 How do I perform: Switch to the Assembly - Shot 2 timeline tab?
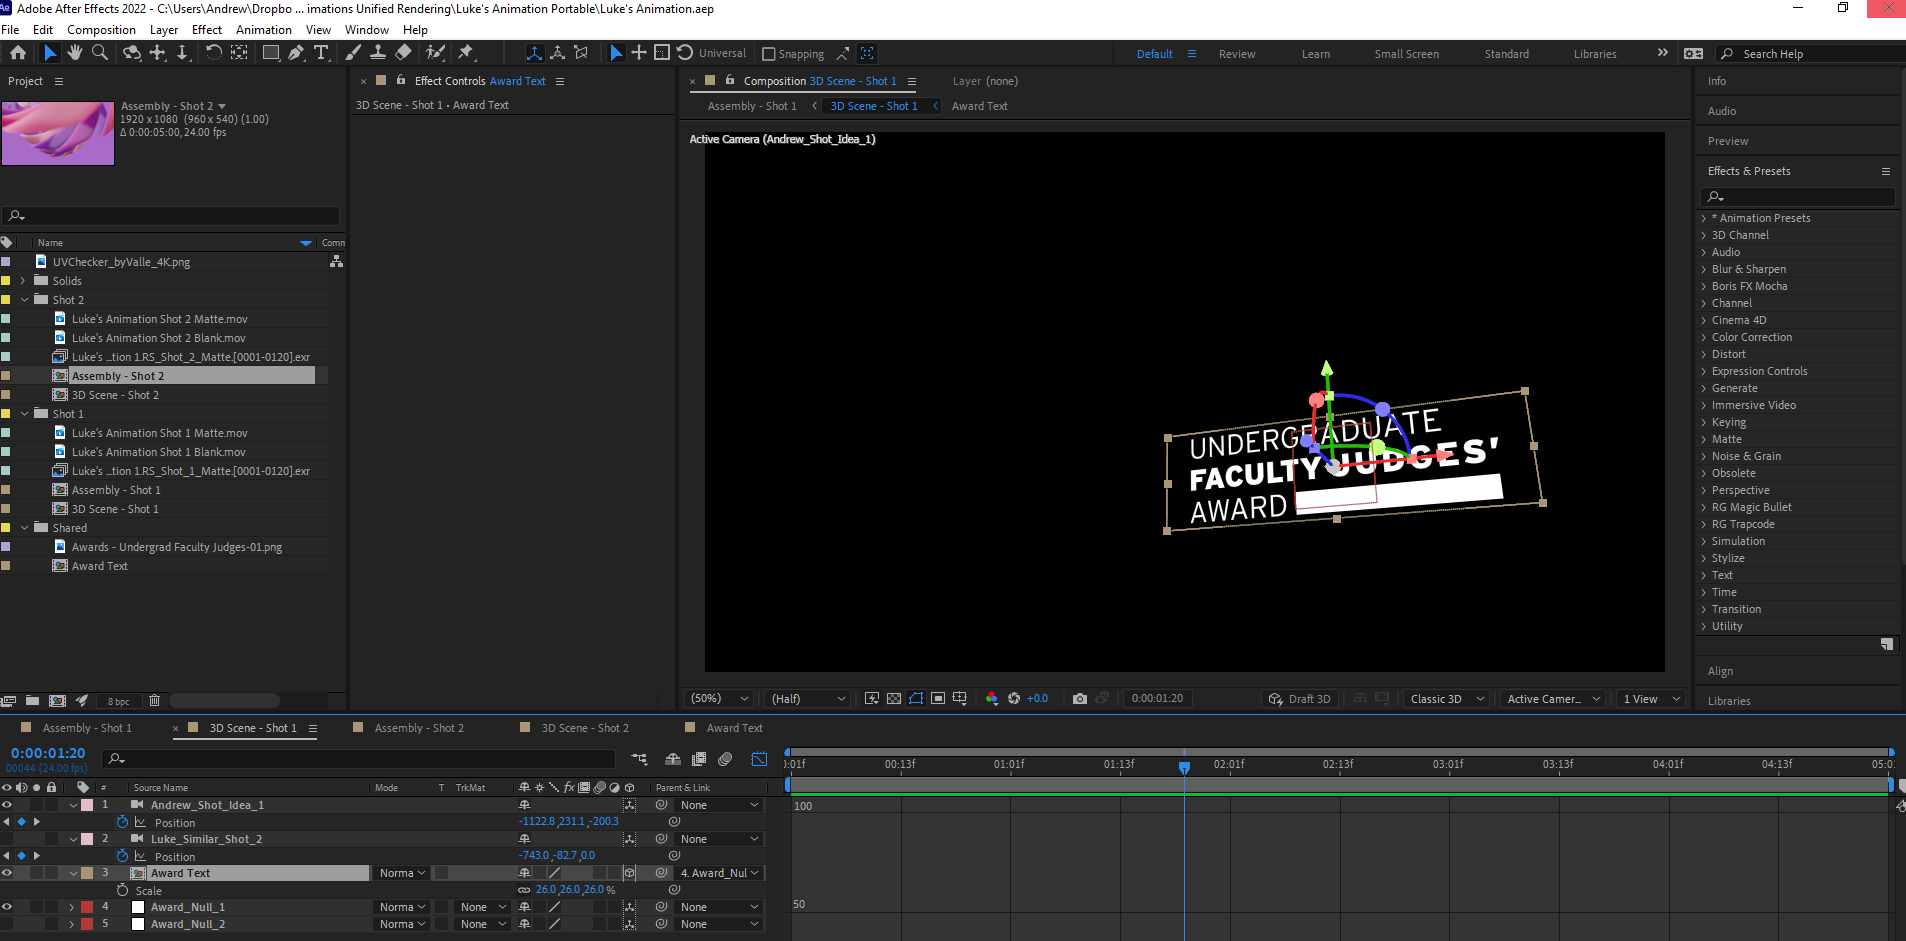[x=418, y=728]
